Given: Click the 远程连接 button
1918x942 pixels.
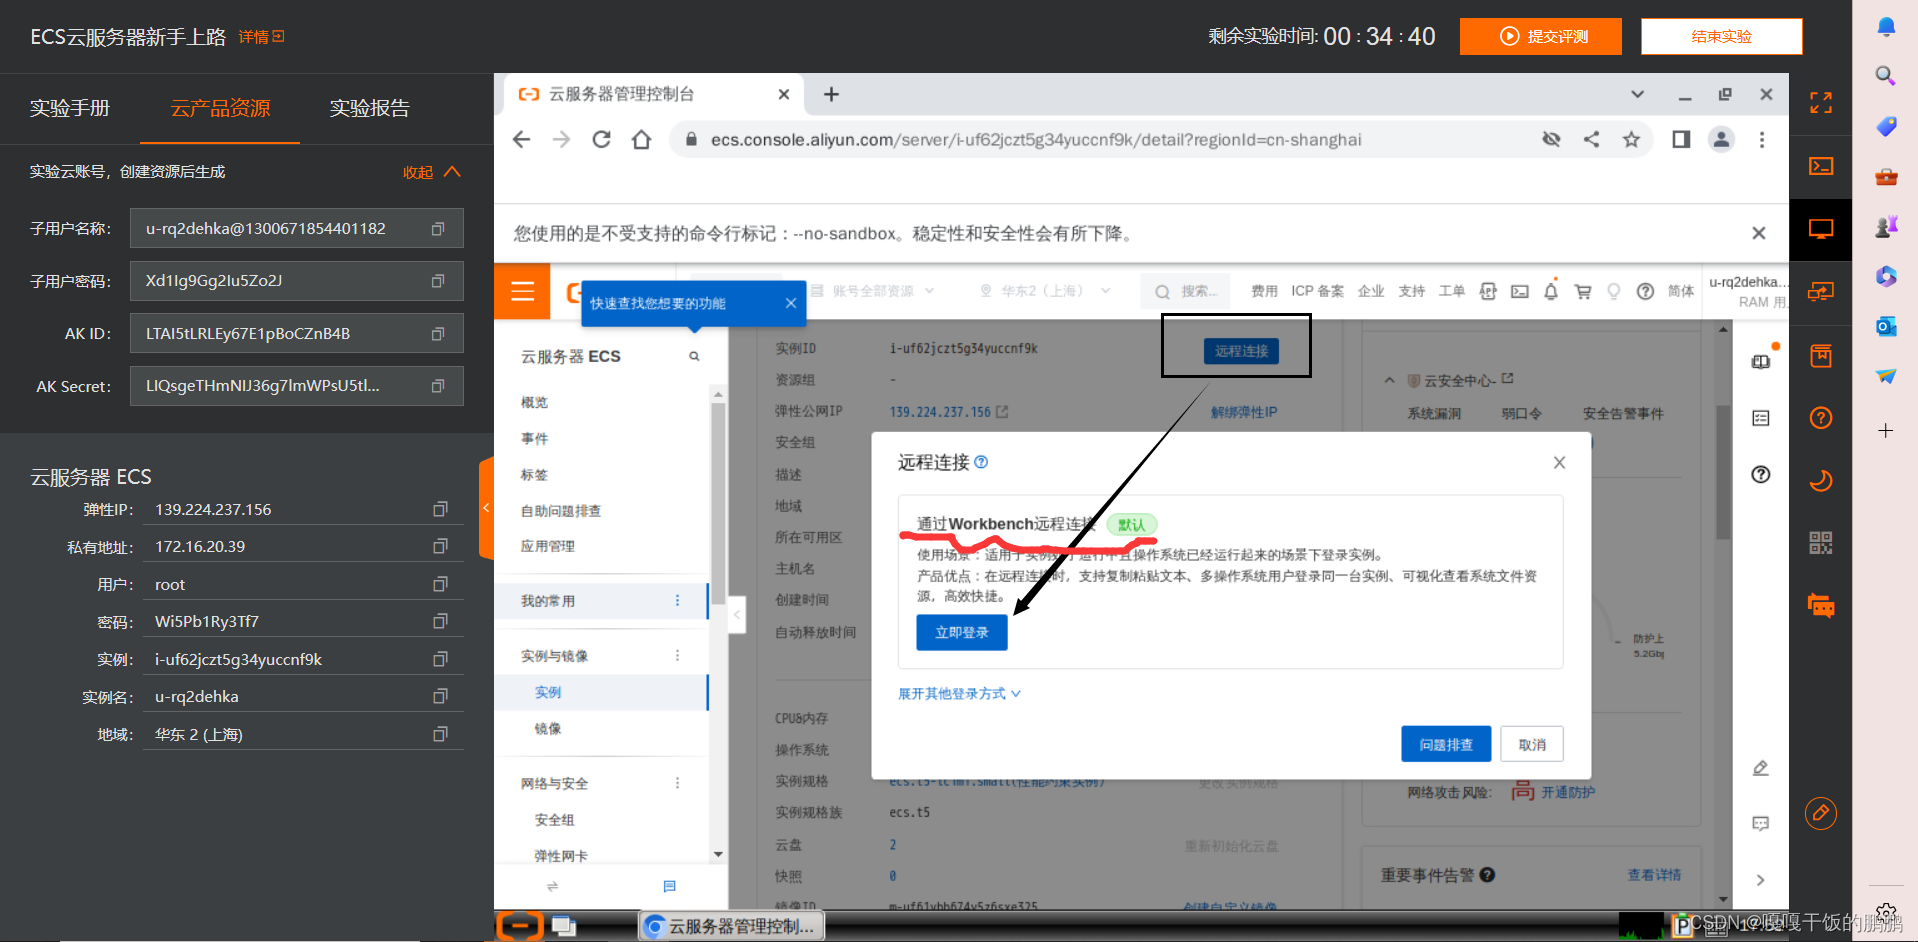Looking at the screenshot, I should (x=1241, y=351).
